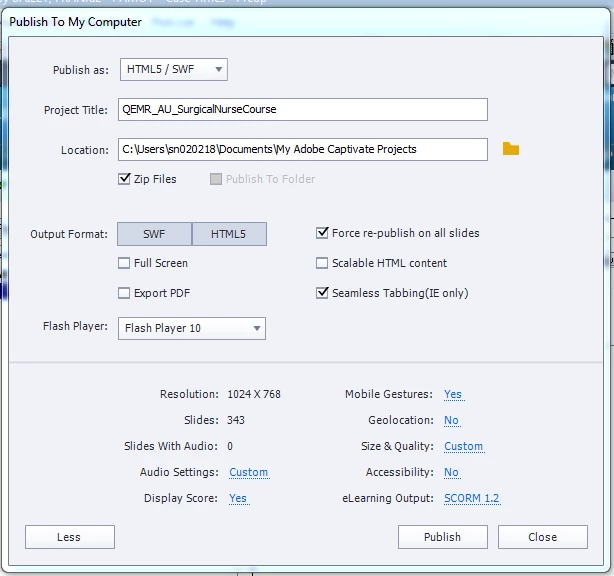Open Mobile Gestures Yes link
Viewport: 614px width, 576px height.
(453, 394)
